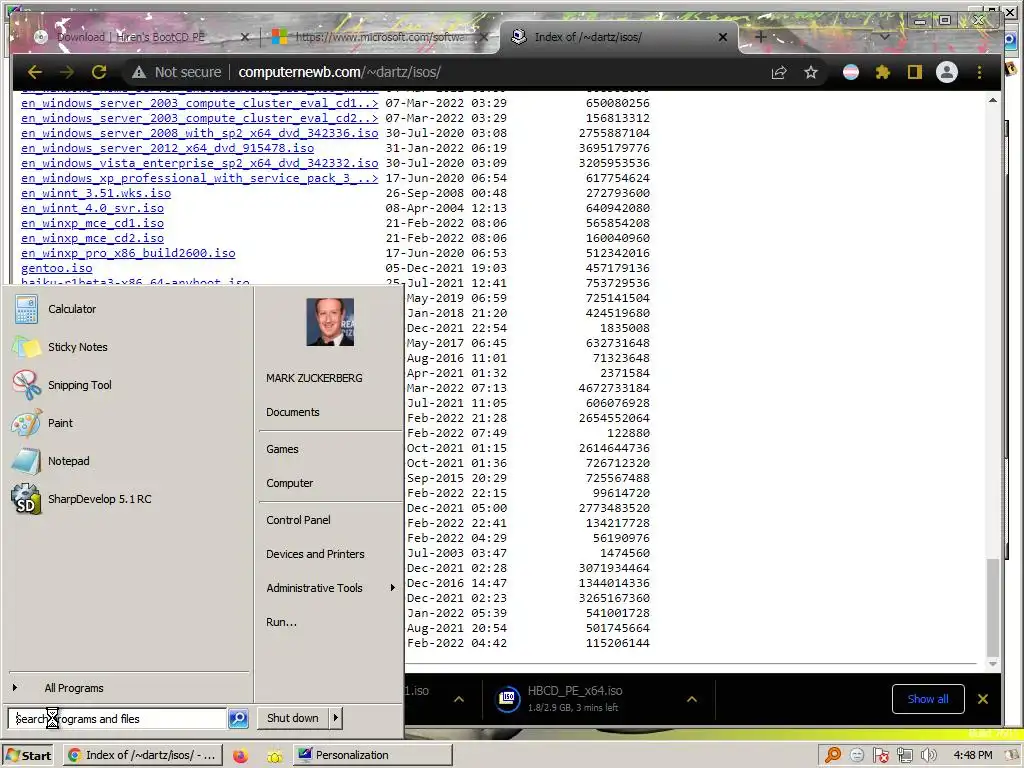Viewport: 1024px width, 768px height.
Task: Click the Shut down button
Action: click(293, 718)
